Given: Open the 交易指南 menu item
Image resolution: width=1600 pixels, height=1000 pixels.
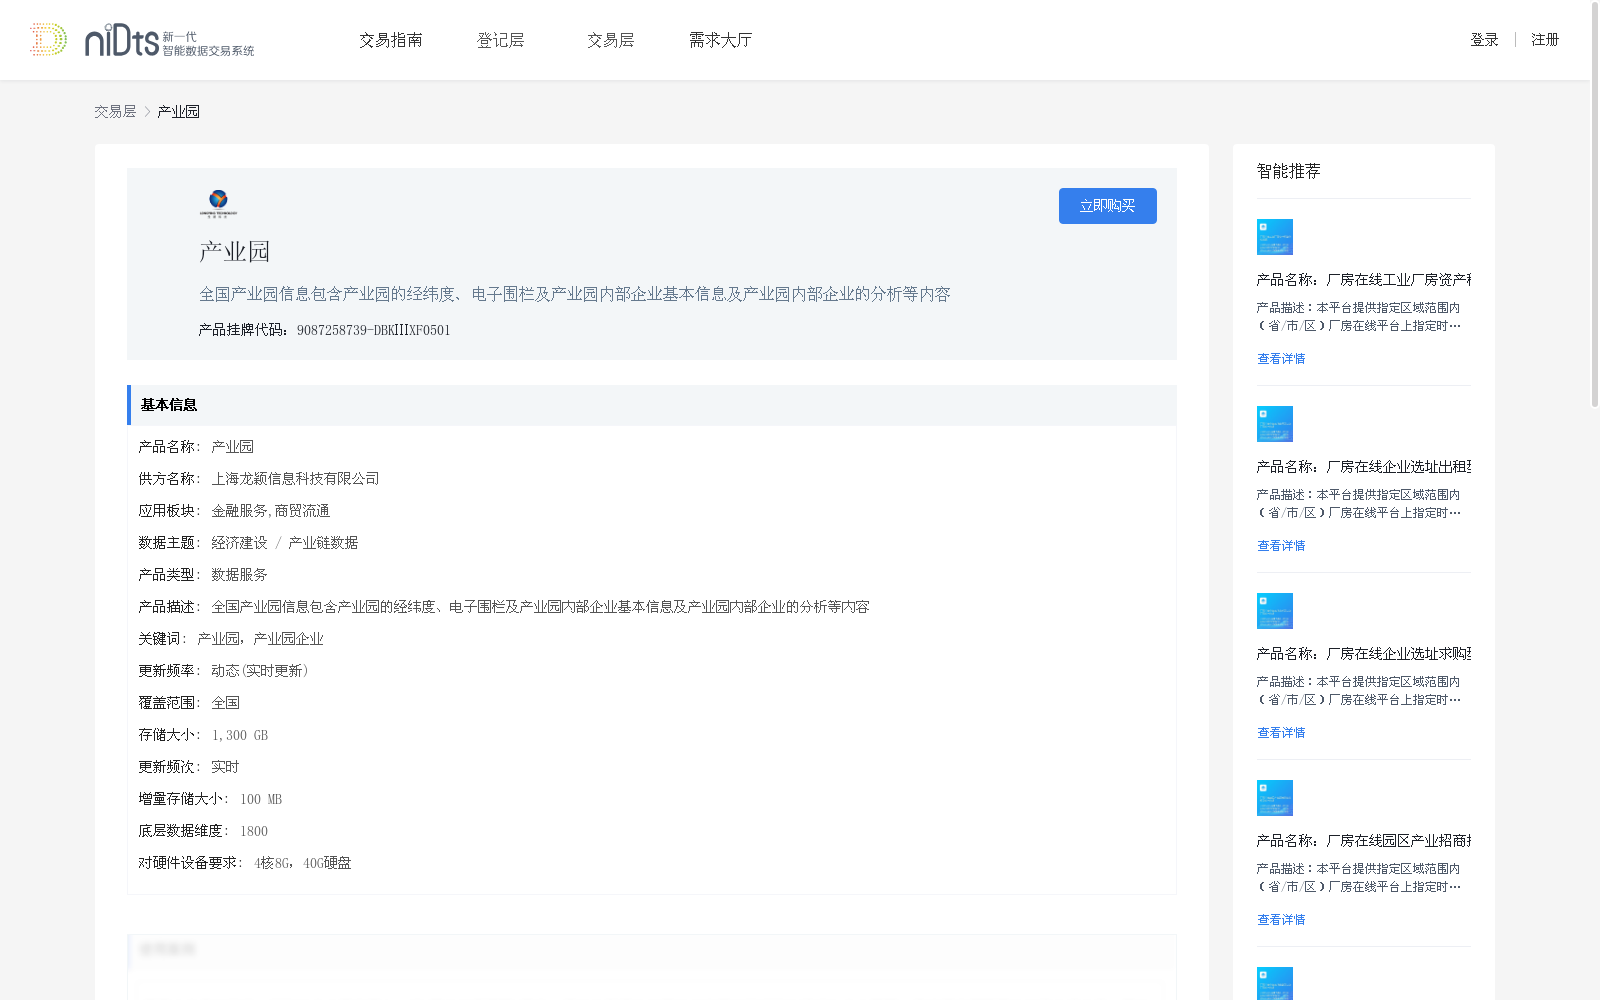Looking at the screenshot, I should [391, 40].
